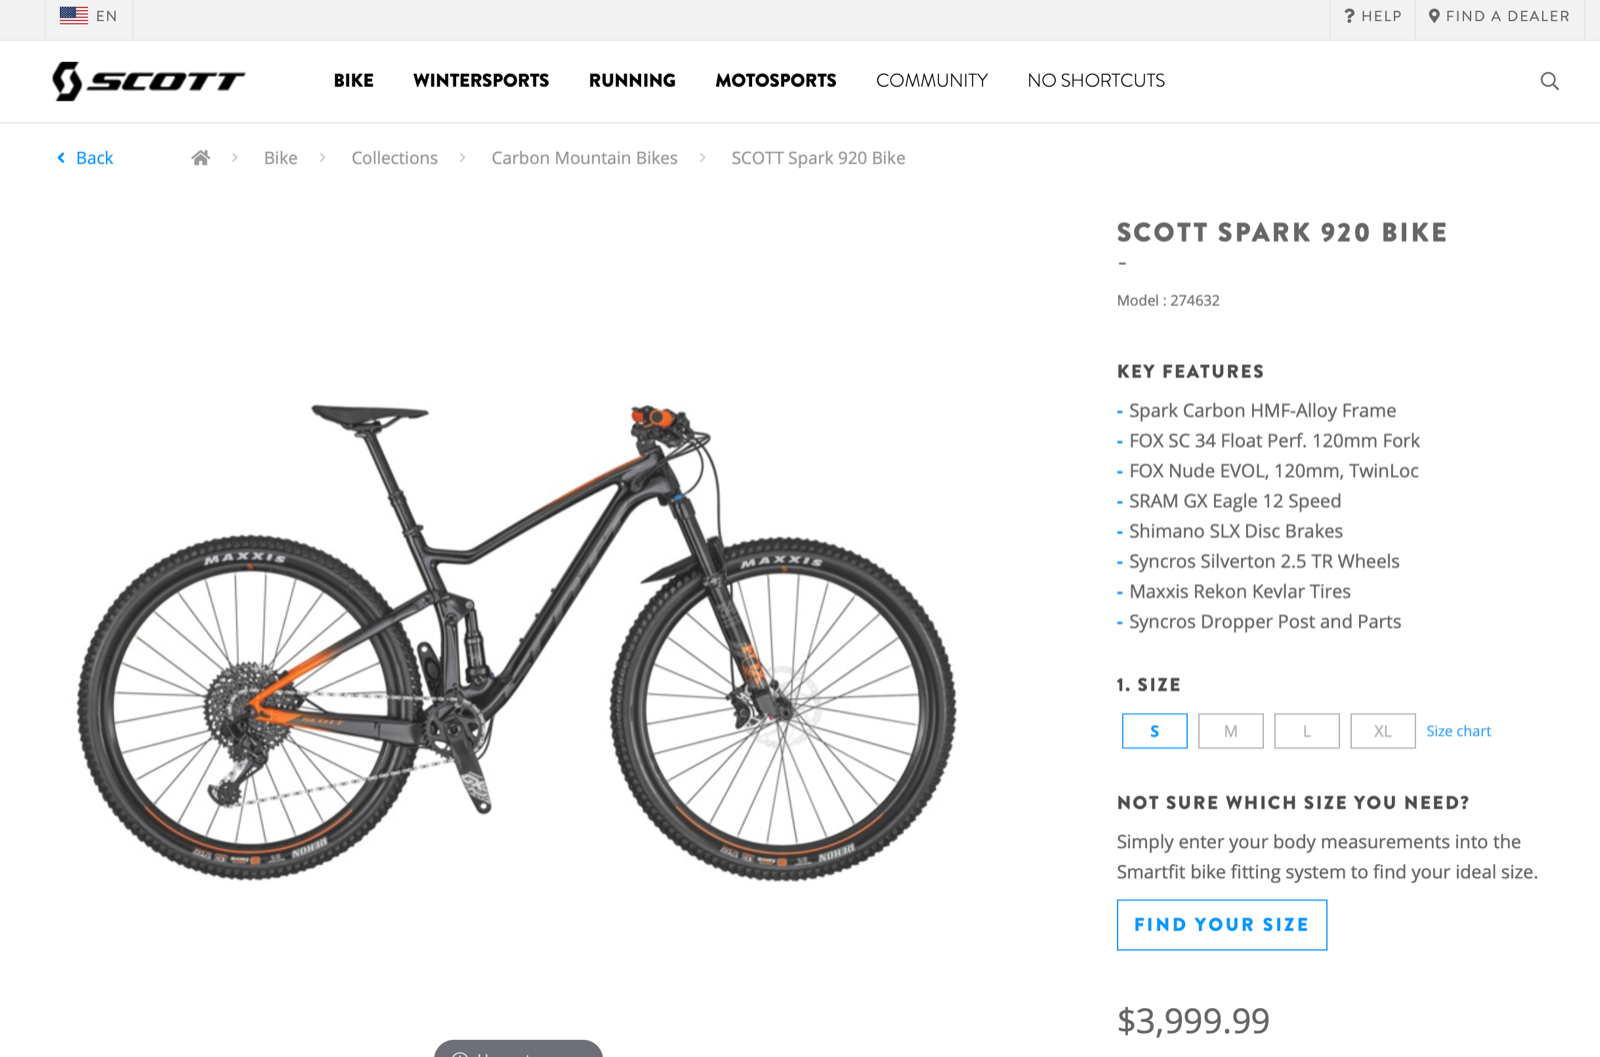This screenshot has height=1057, width=1600.
Task: Open the Bike menu
Action: [x=354, y=80]
